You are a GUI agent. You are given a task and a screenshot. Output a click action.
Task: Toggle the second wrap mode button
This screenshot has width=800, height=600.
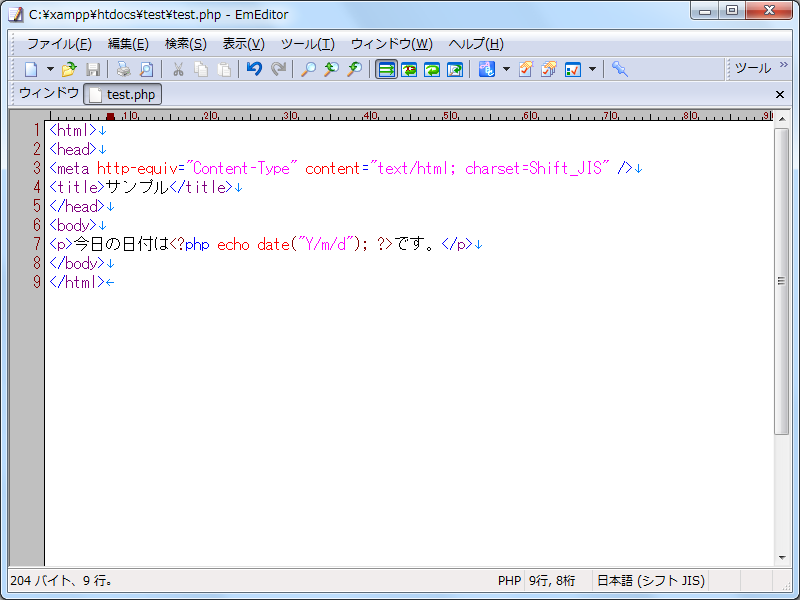409,69
